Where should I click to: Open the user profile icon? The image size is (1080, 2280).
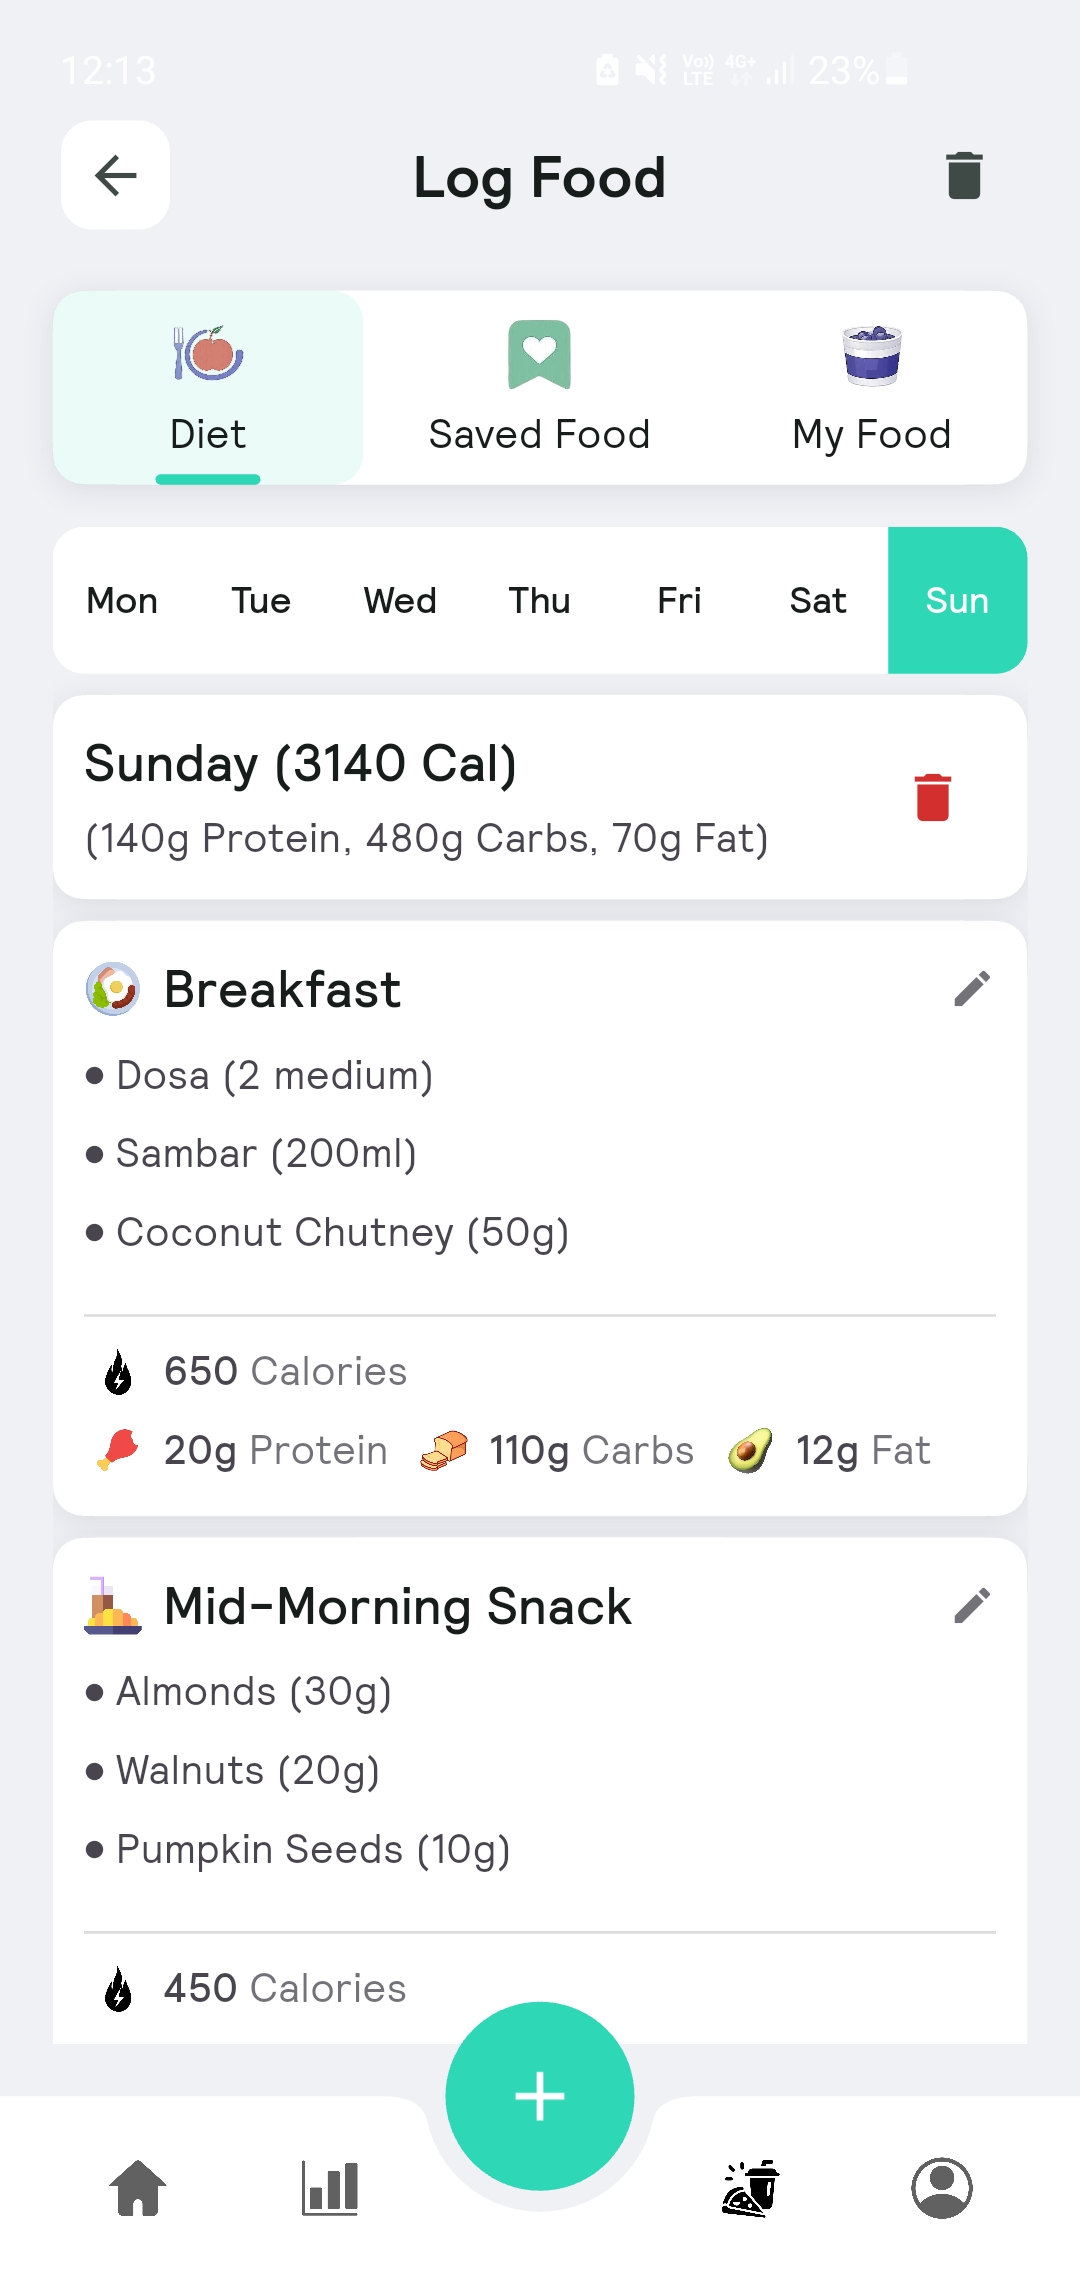pos(941,2188)
